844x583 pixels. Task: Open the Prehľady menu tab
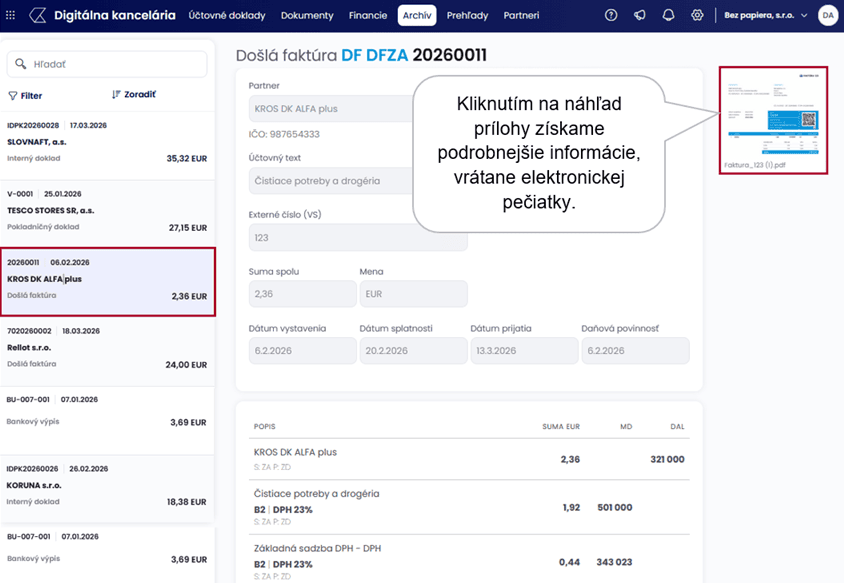tap(469, 15)
